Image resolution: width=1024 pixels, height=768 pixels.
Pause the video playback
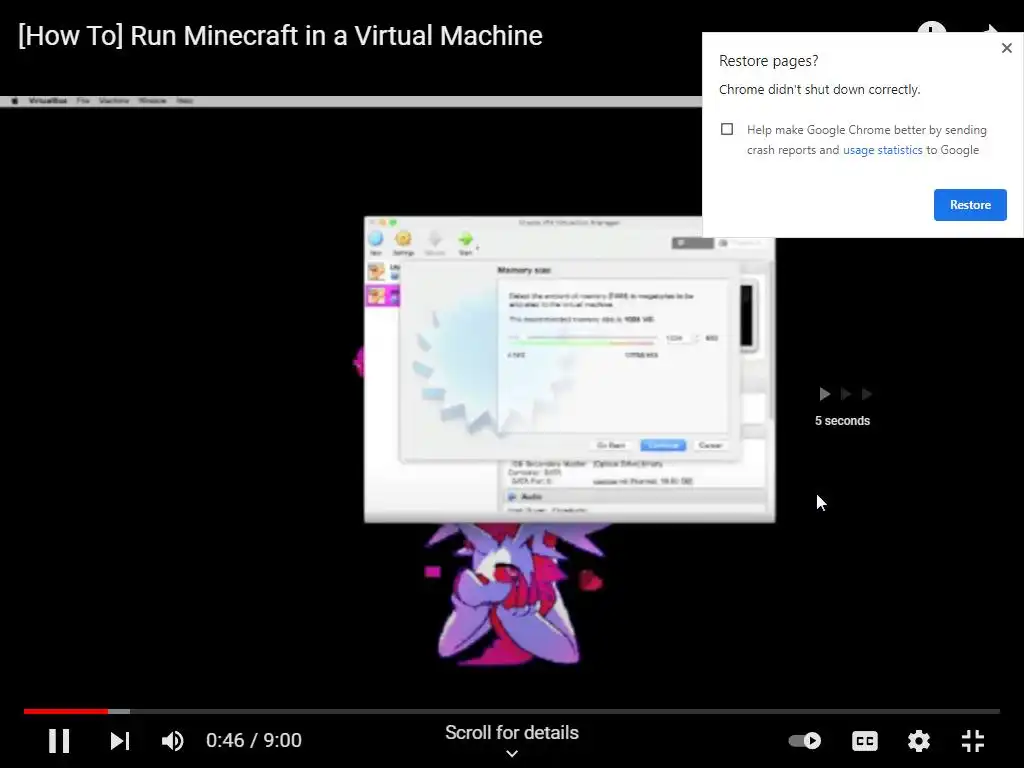pyautogui.click(x=59, y=741)
